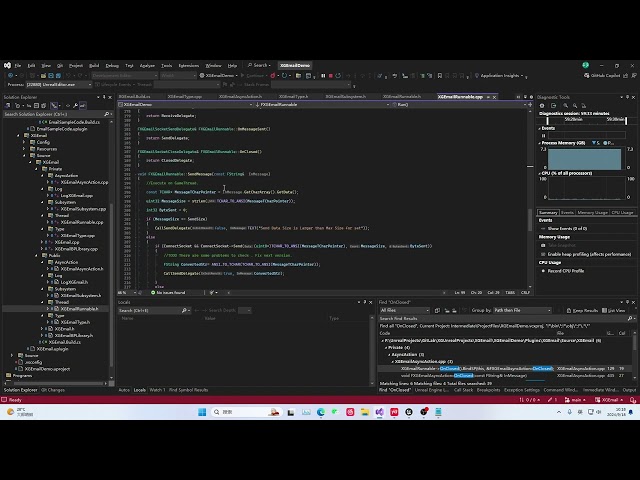The image size is (640, 480).
Task: Pin the Solution Explorer panel
Action: pos(104,97)
